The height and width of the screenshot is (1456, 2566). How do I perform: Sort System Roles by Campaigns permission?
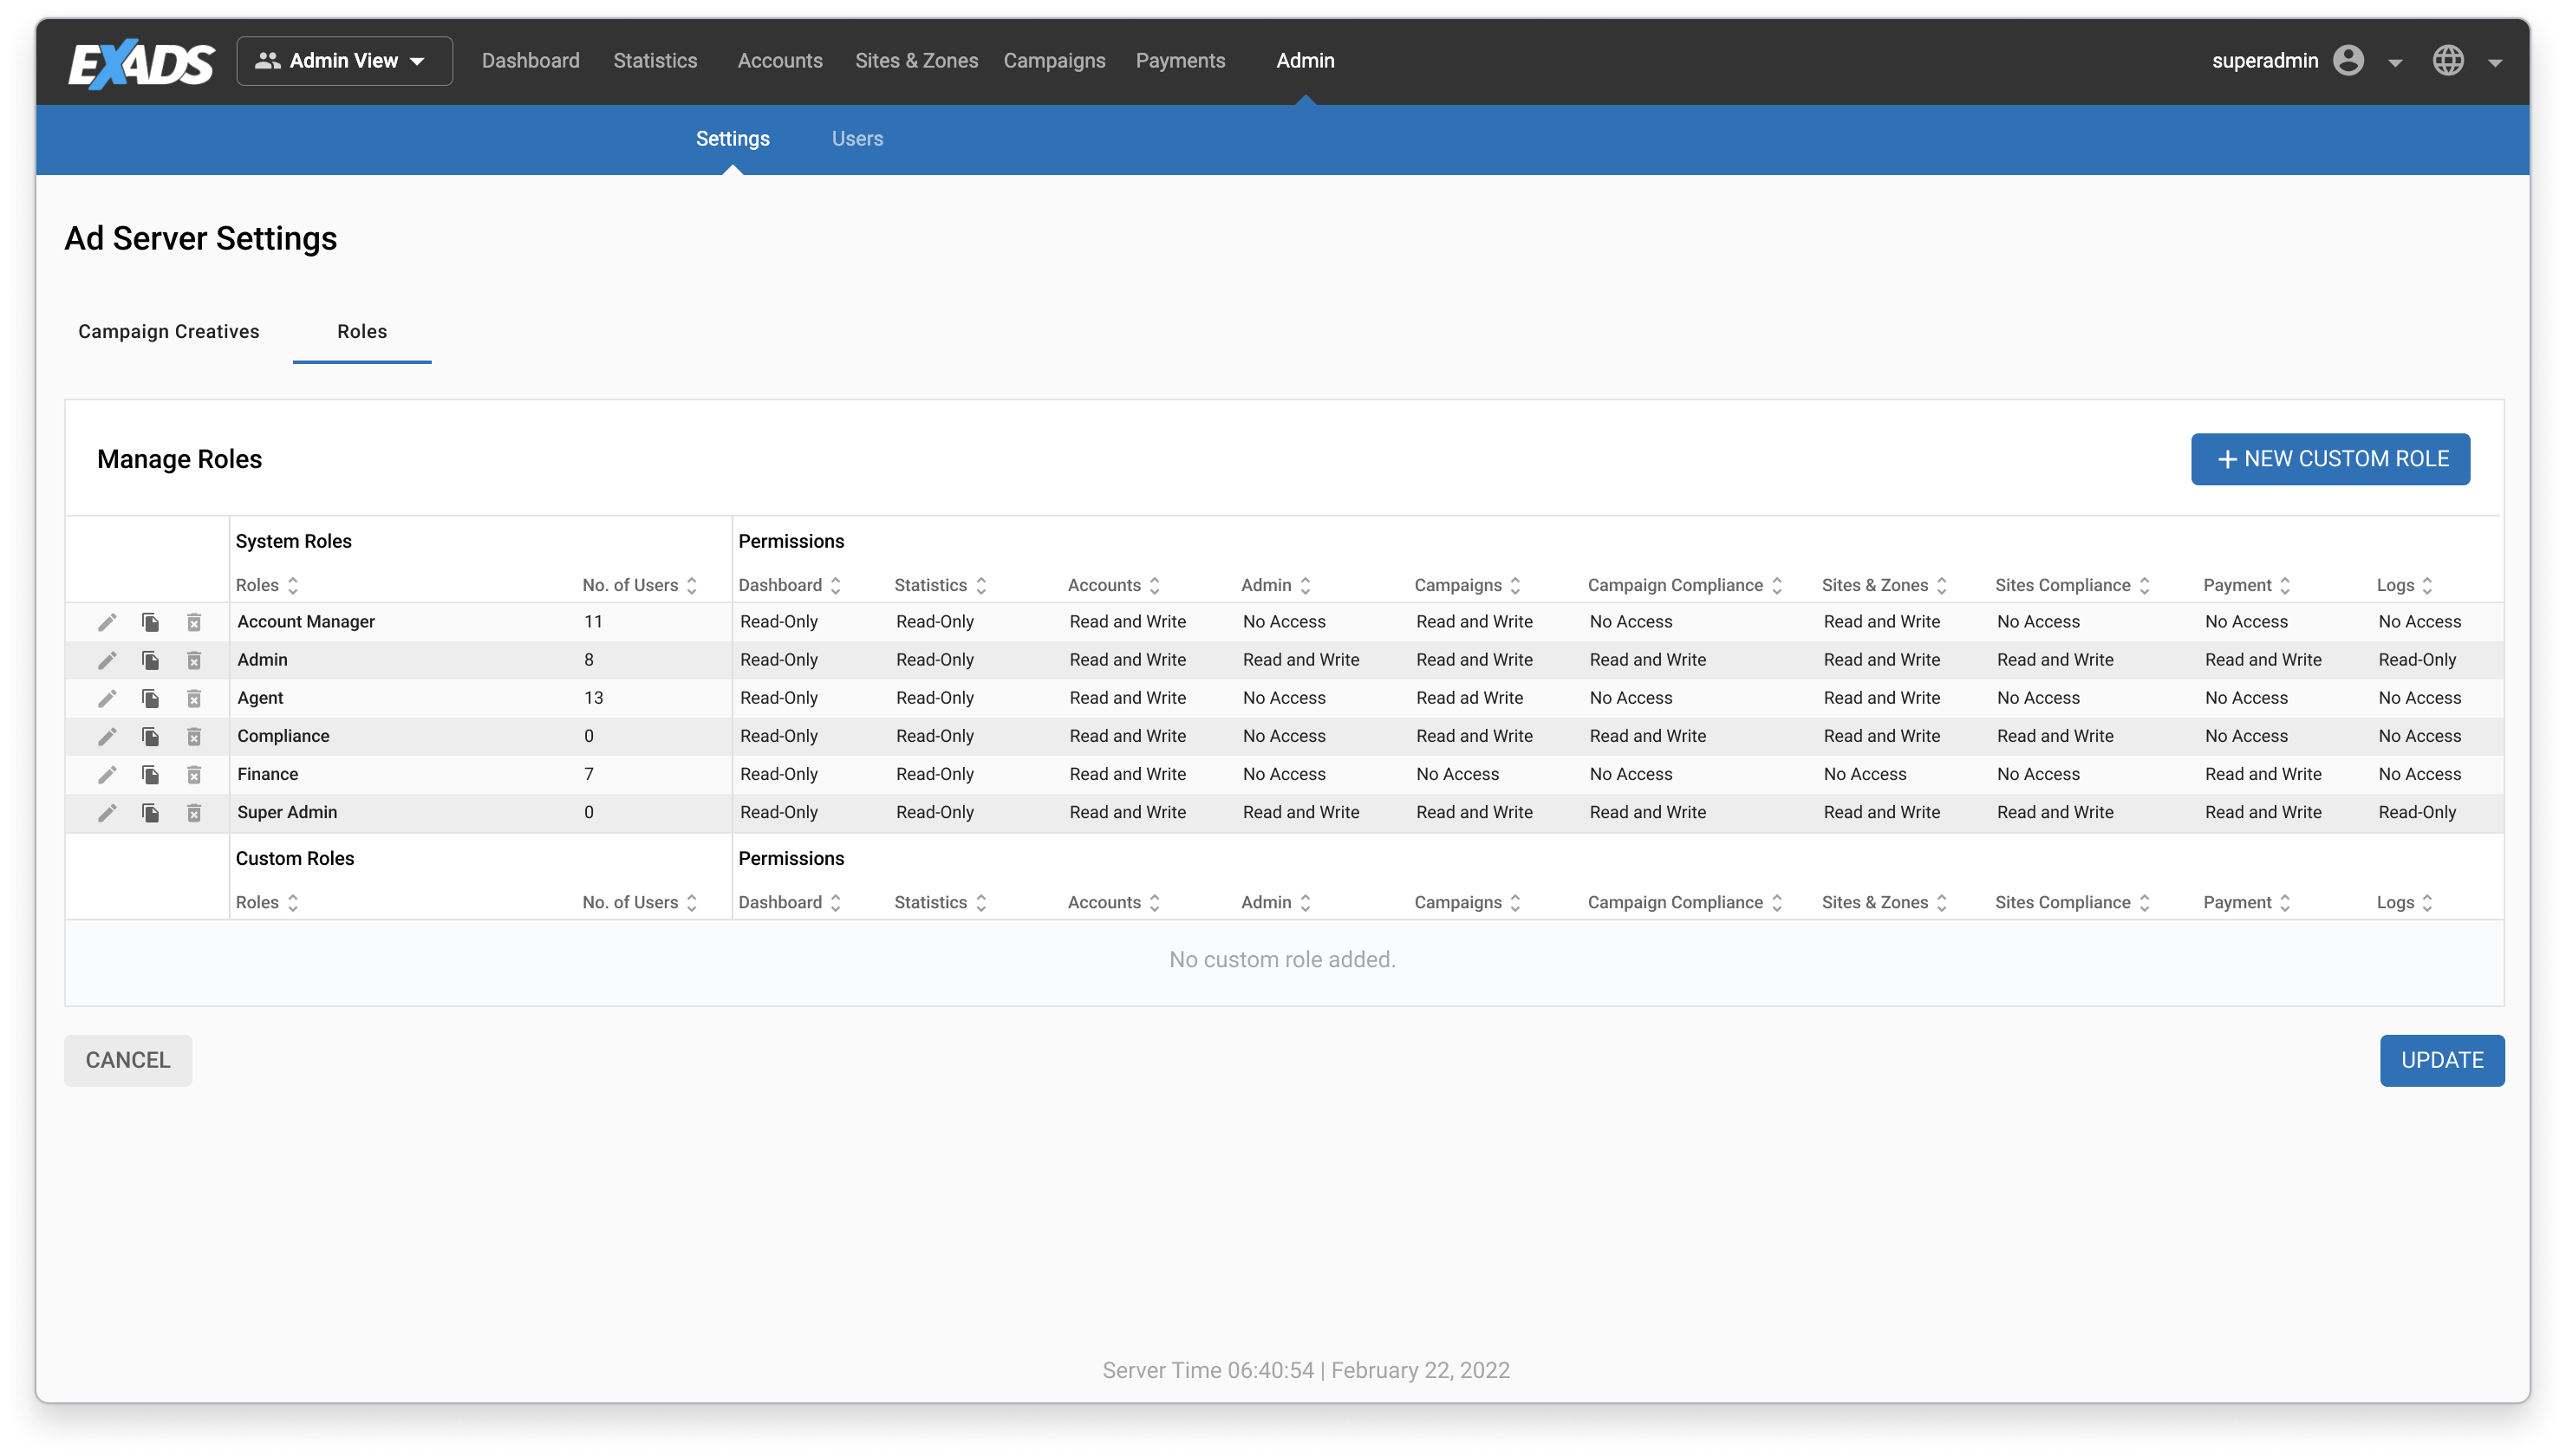[1515, 585]
